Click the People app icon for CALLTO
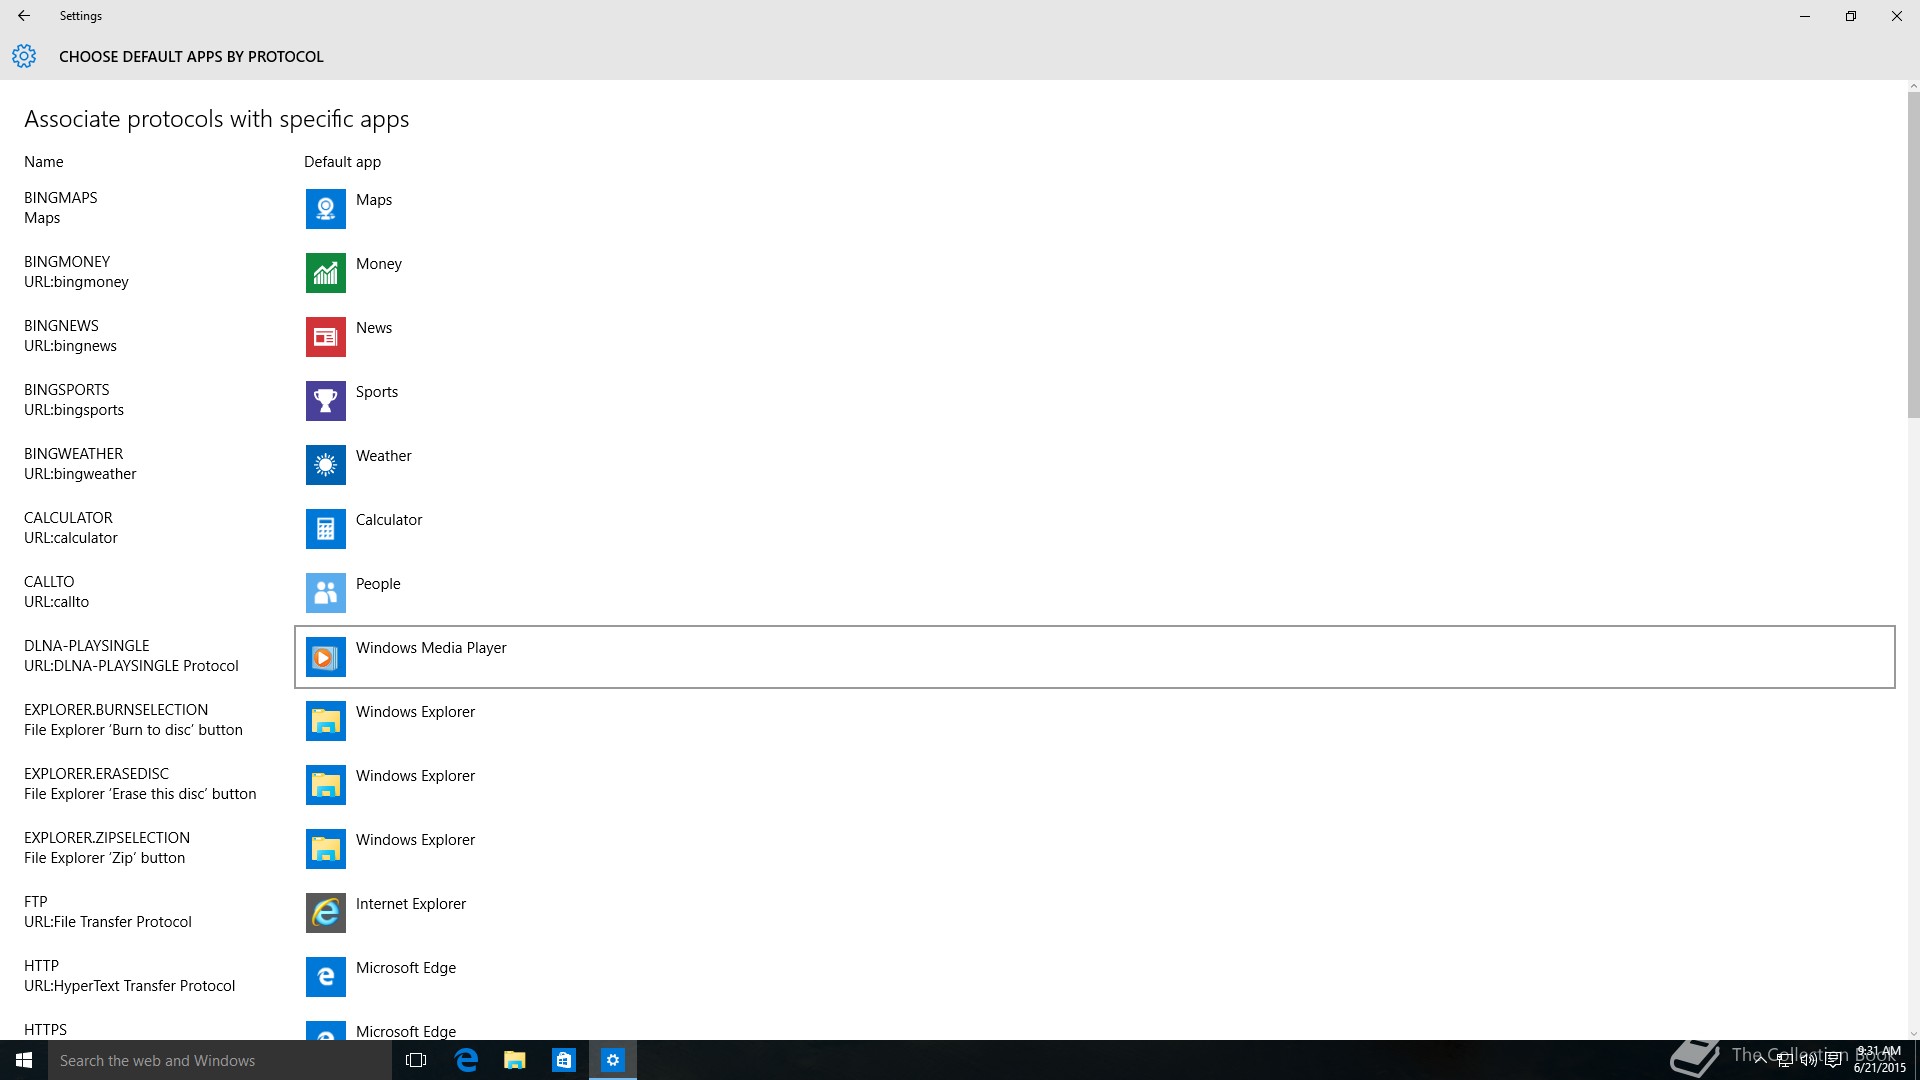This screenshot has height=1080, width=1920. tap(325, 593)
